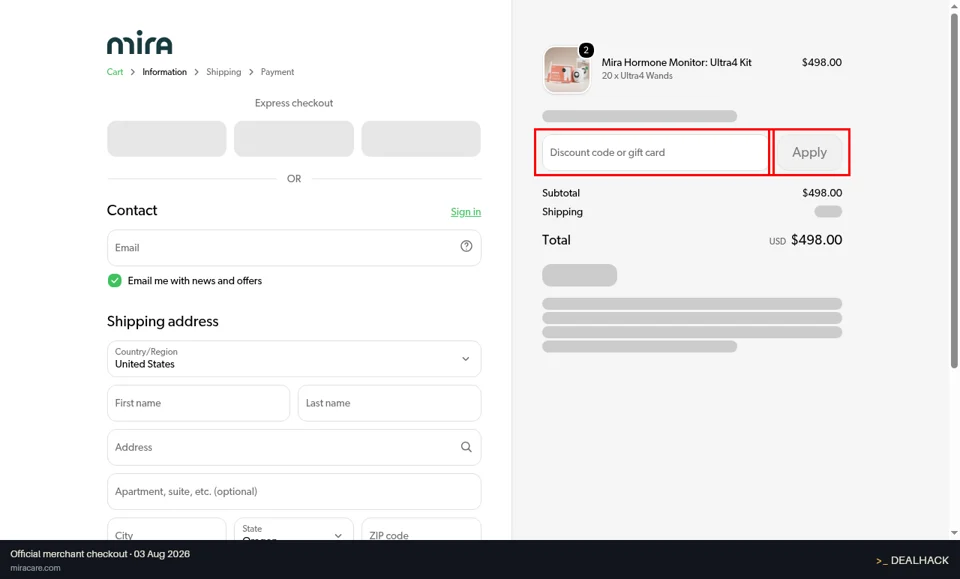Select the Shipping breadcrumb step
Viewport: 960px width, 579px height.
[223, 72]
